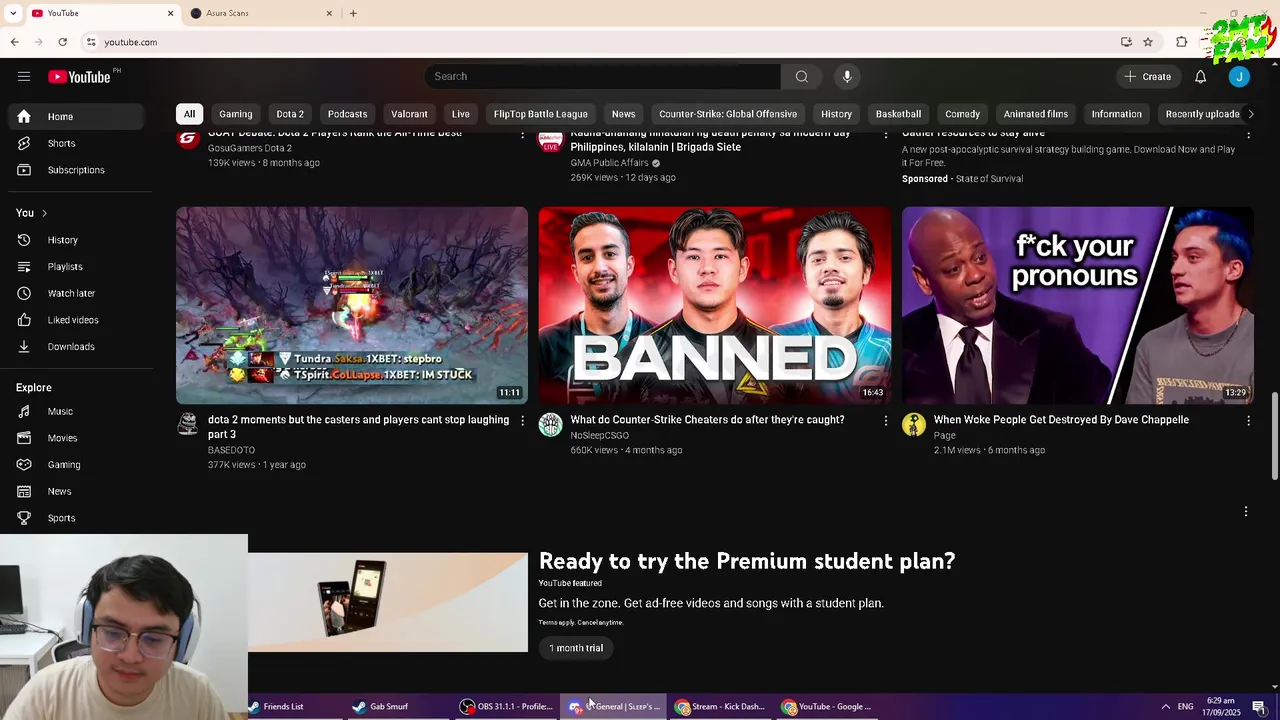Open When Woke People Get Destroyed title

[x=1061, y=420]
